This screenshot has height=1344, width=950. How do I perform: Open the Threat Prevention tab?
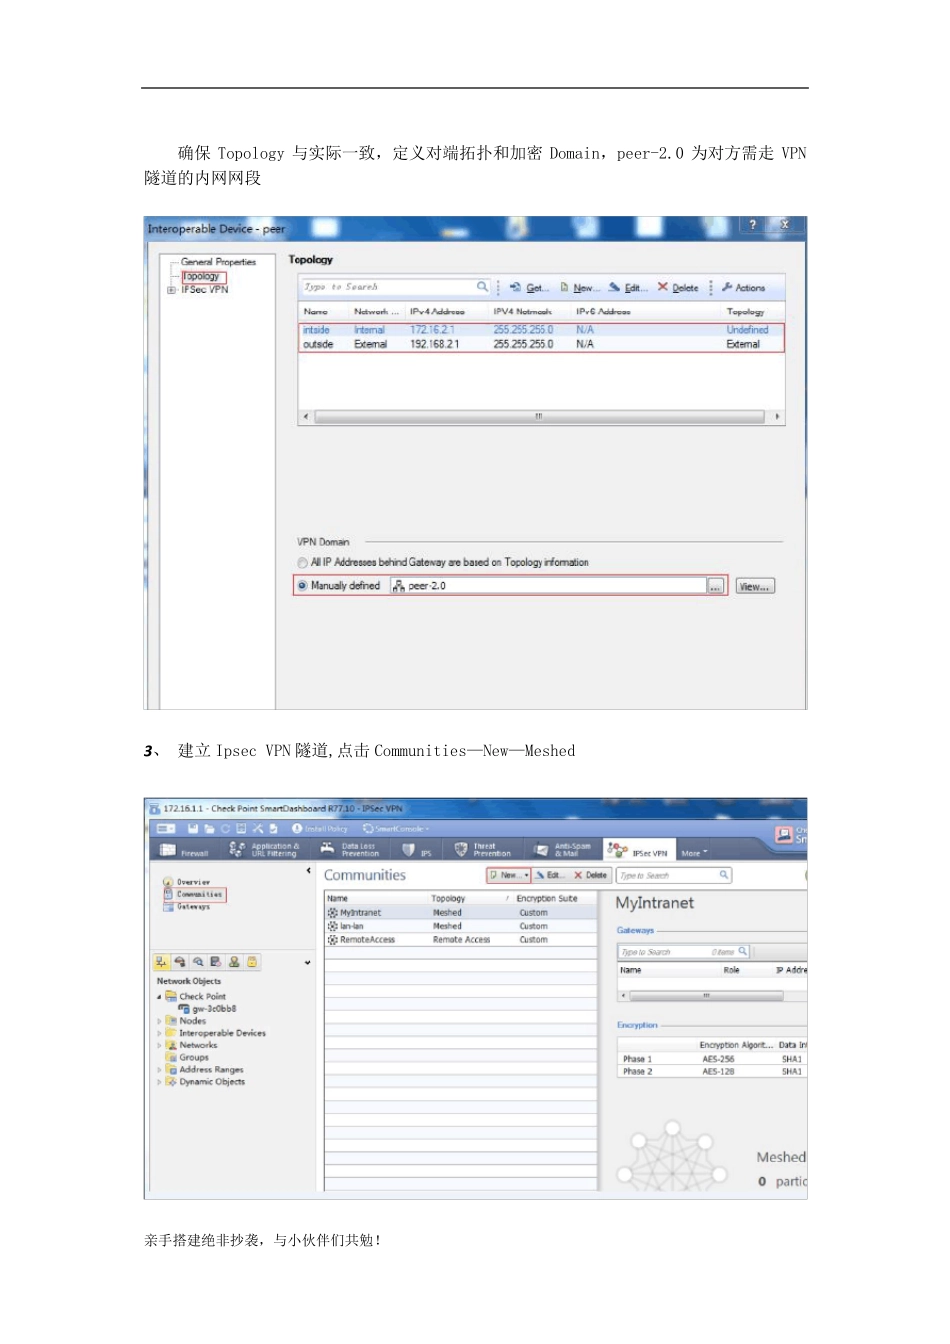(483, 850)
